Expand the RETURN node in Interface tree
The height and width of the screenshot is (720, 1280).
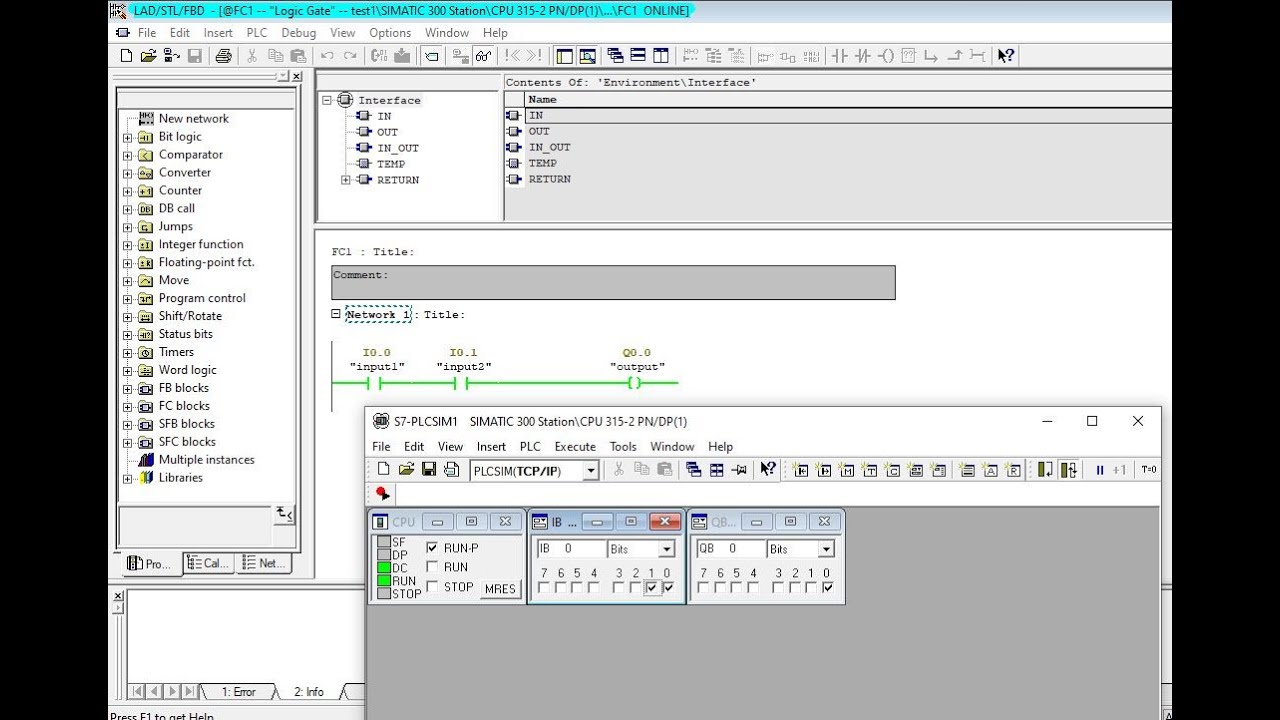tap(346, 180)
